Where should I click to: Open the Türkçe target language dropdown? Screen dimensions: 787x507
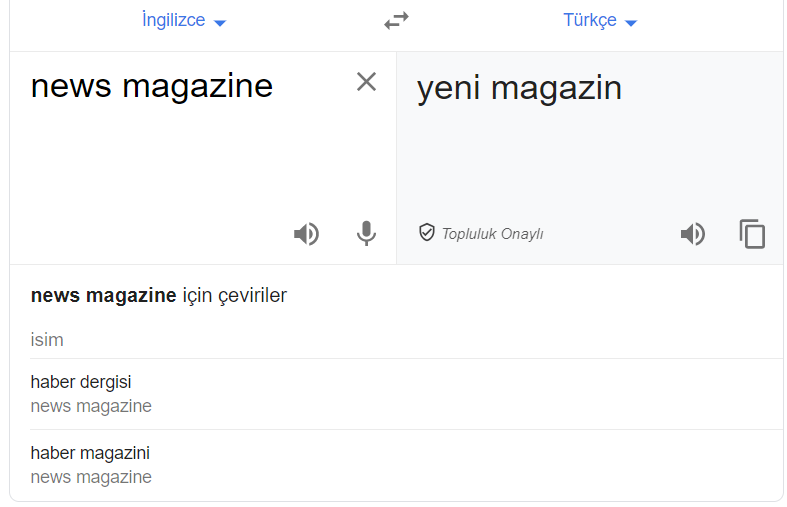click(600, 21)
